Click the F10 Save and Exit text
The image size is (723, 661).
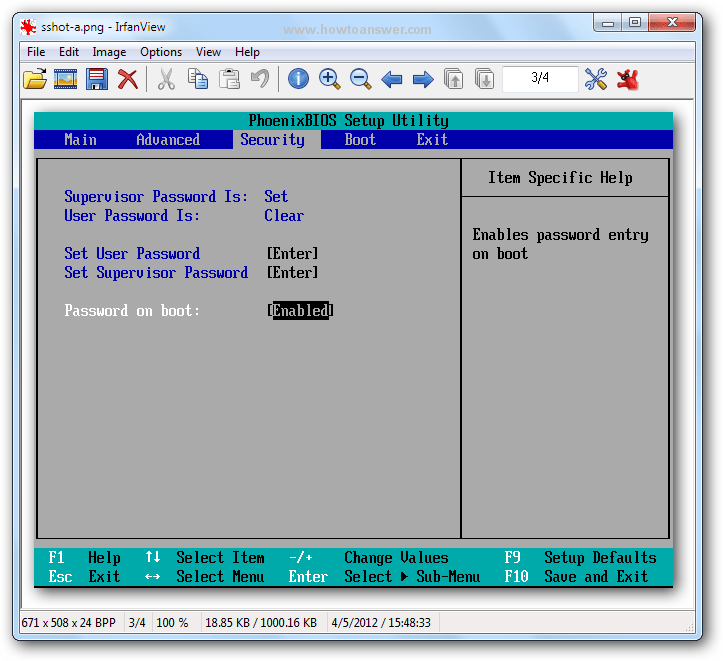(x=576, y=576)
